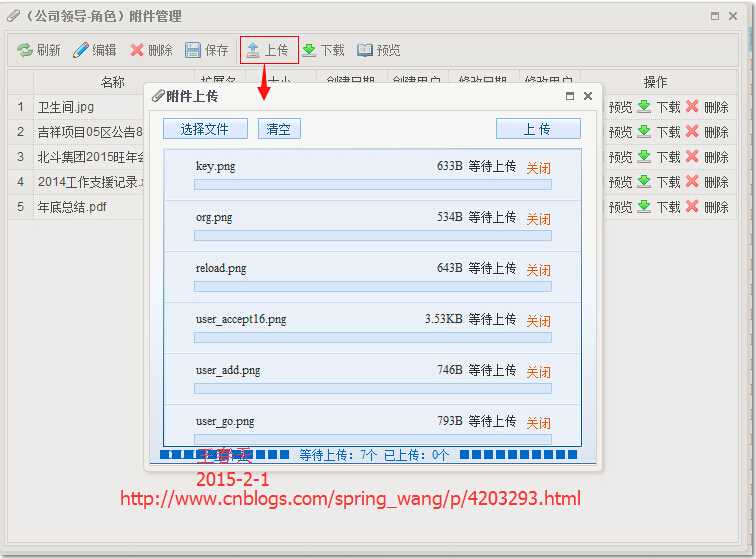Viewport: 756px width, 559px height.
Task: Choose files with 选择文件 button
Action: pyautogui.click(x=205, y=129)
